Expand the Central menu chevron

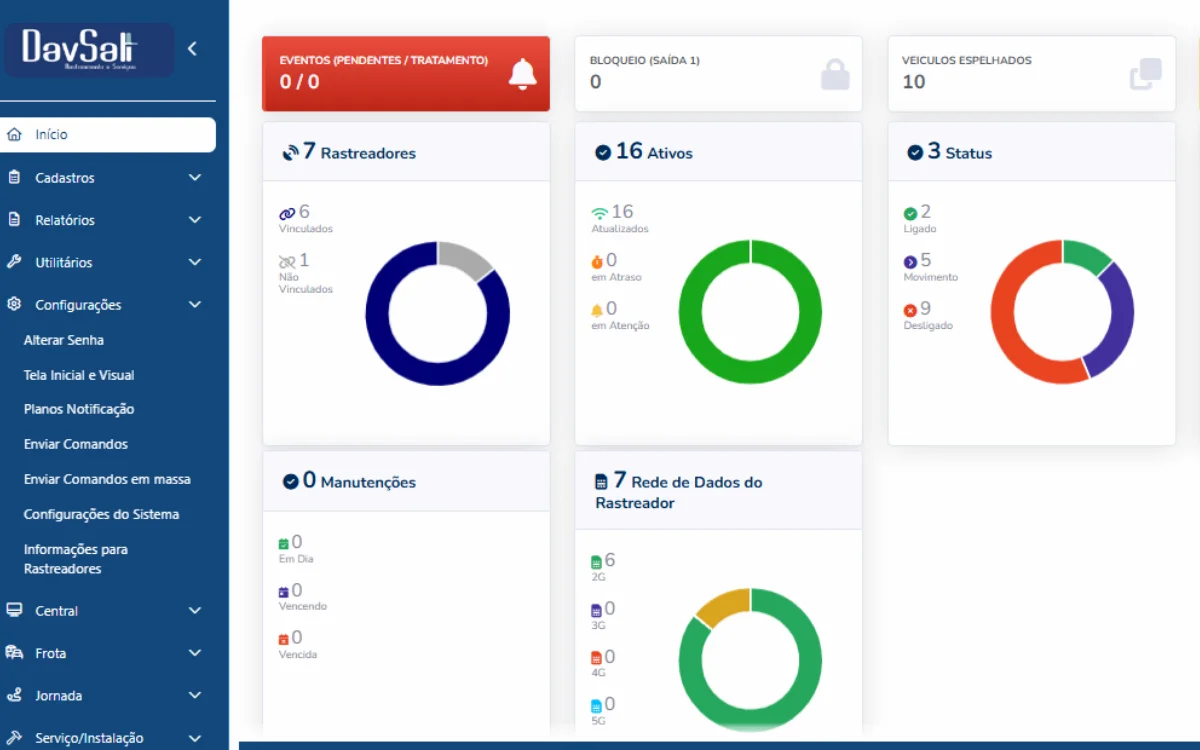[x=194, y=610]
